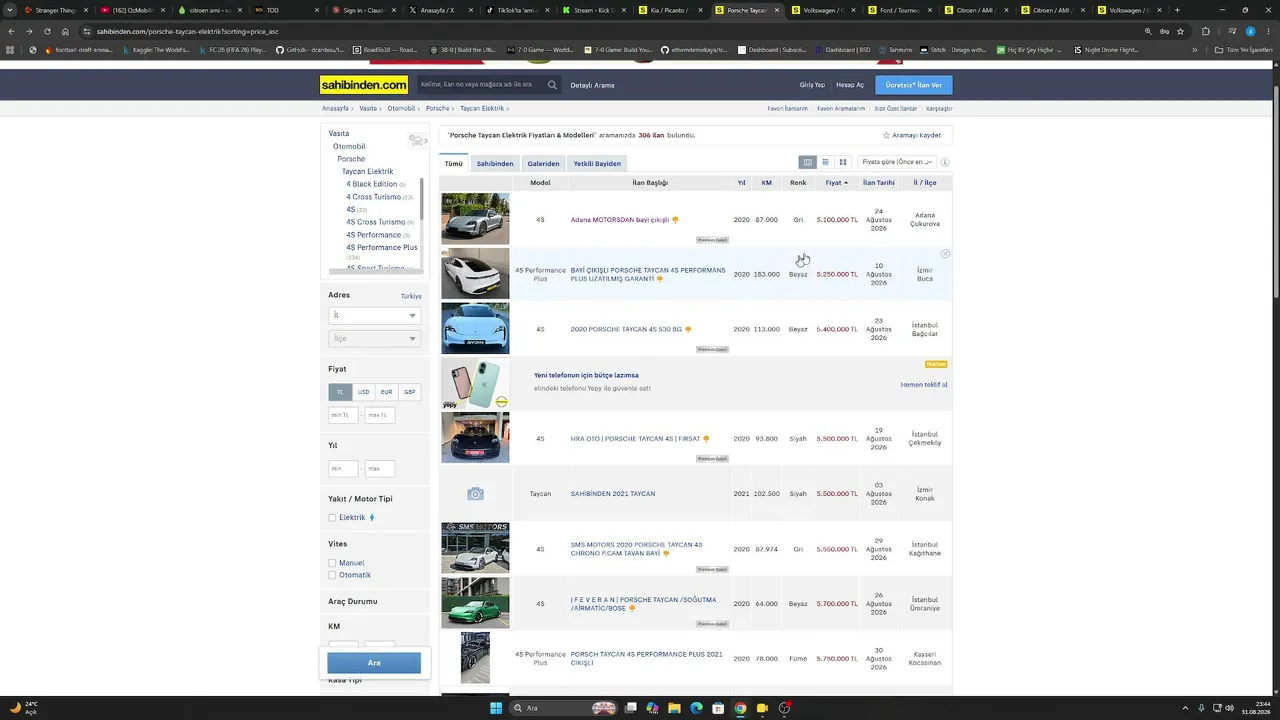Open the Adana MOTORSDAN listing thumbnail
This screenshot has height=720, width=1280.
[x=475, y=219]
